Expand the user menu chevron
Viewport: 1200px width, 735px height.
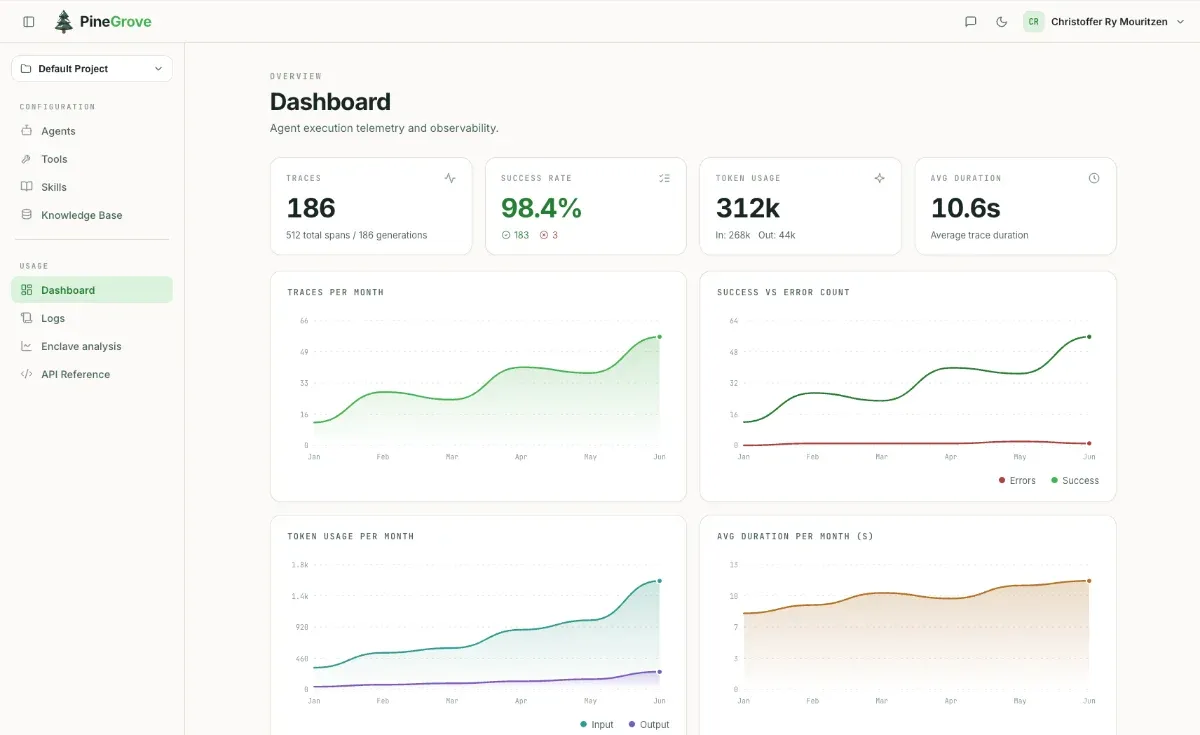click(1180, 21)
